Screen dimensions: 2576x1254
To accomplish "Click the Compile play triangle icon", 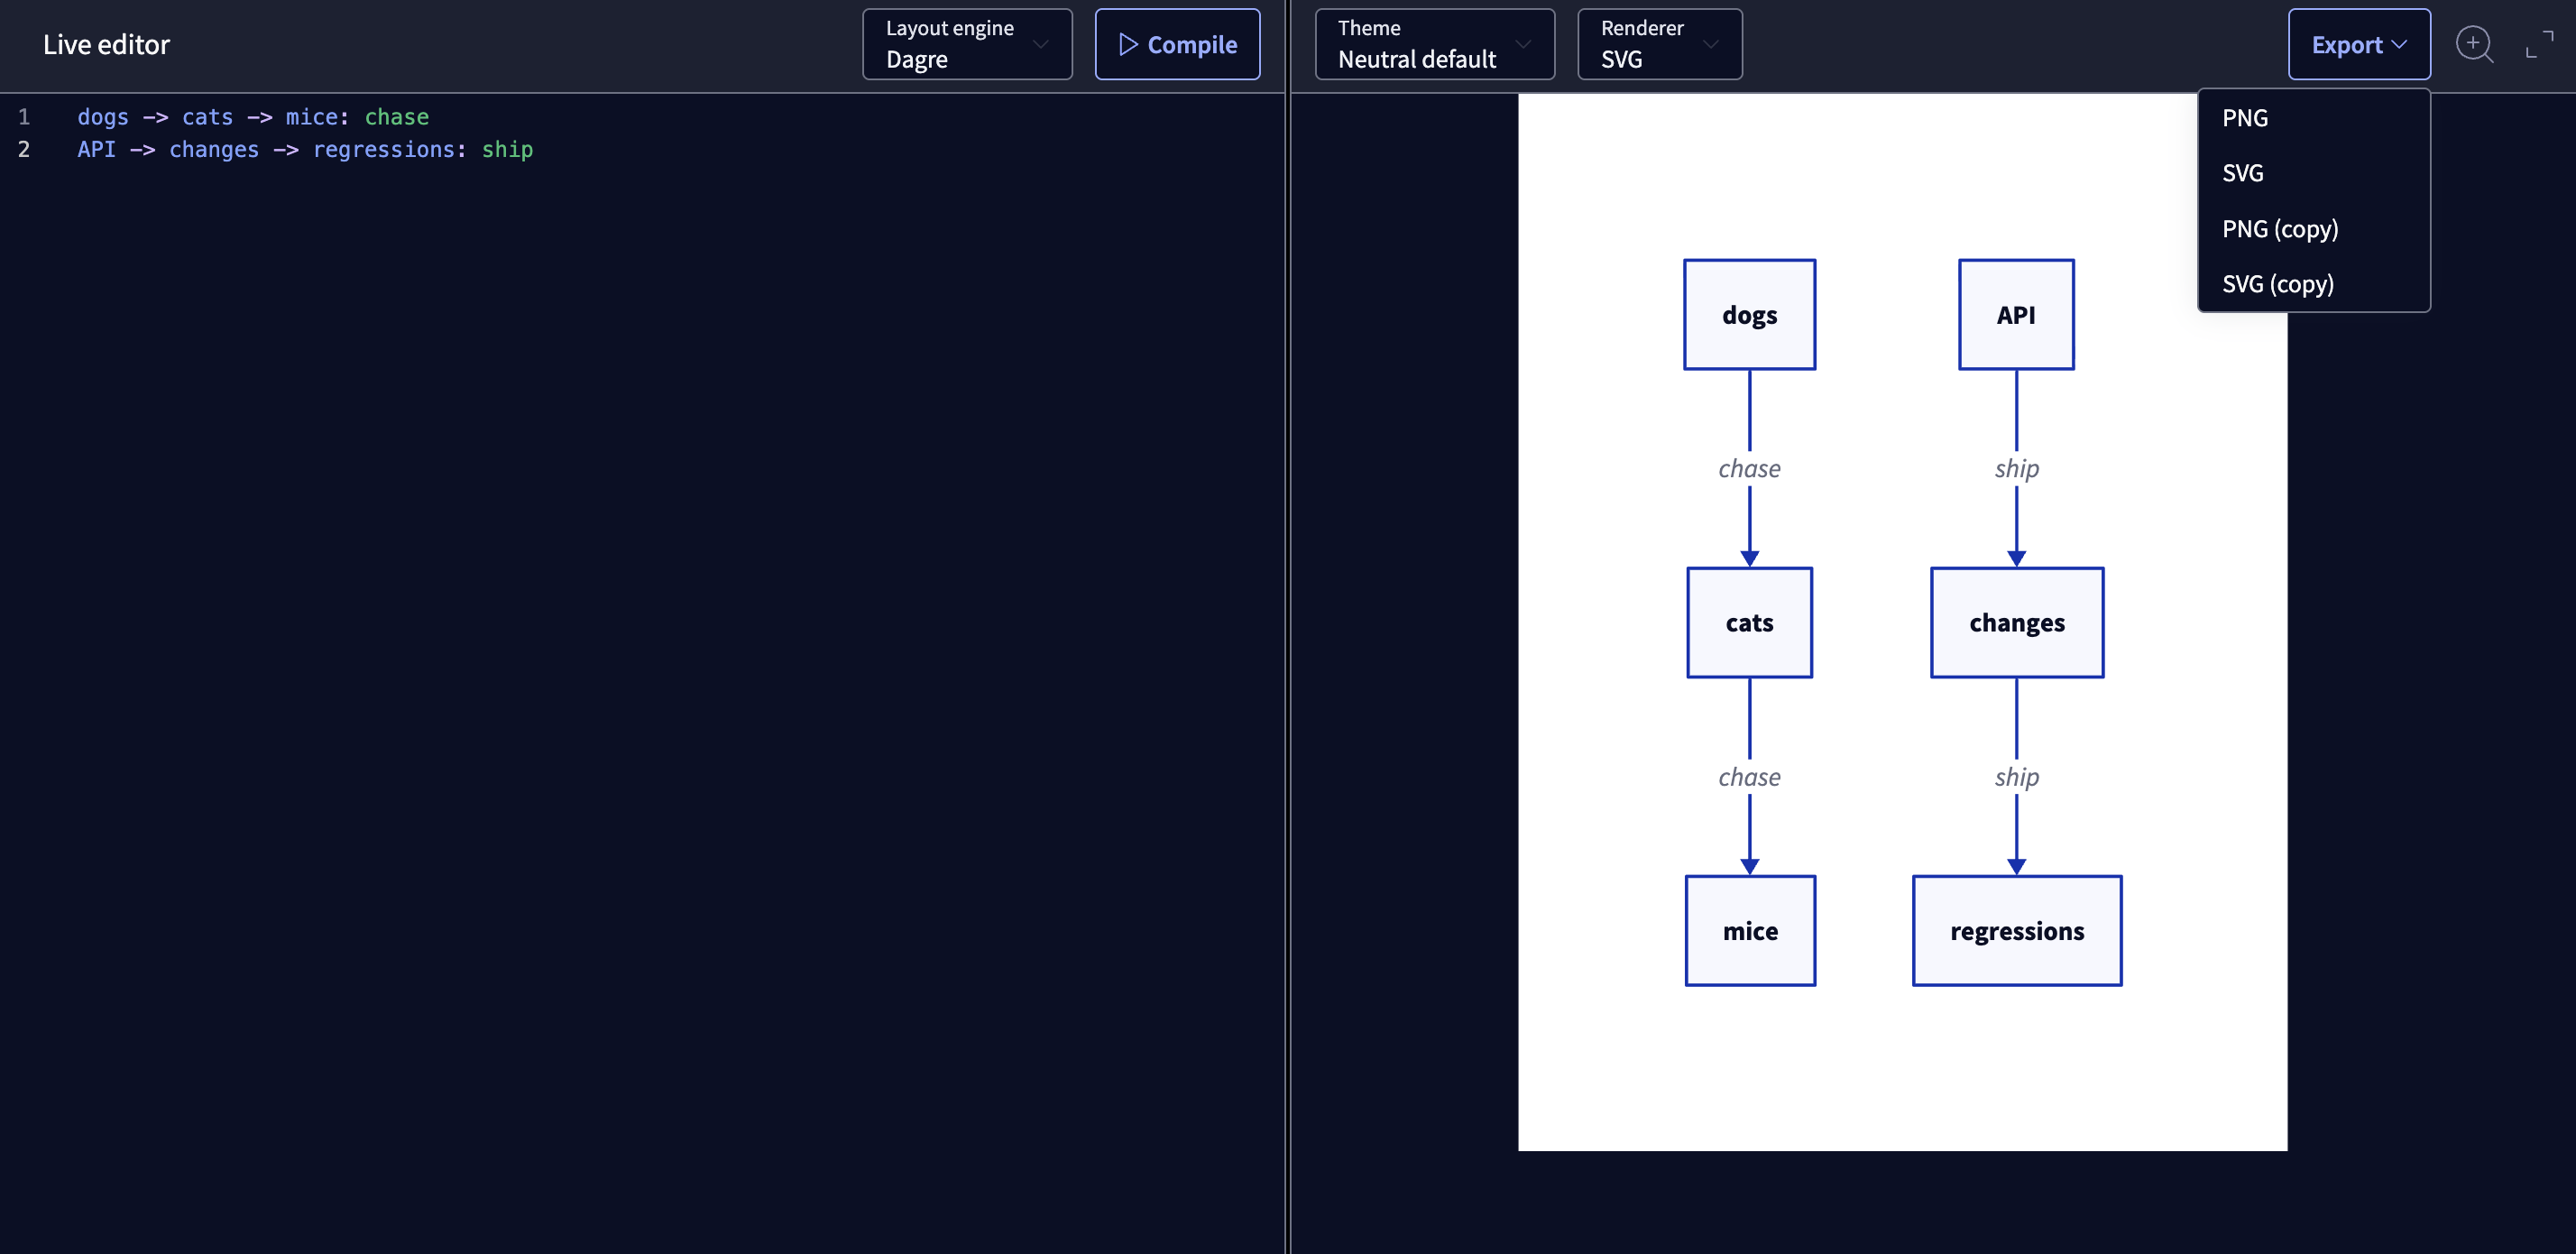I will [x=1128, y=44].
